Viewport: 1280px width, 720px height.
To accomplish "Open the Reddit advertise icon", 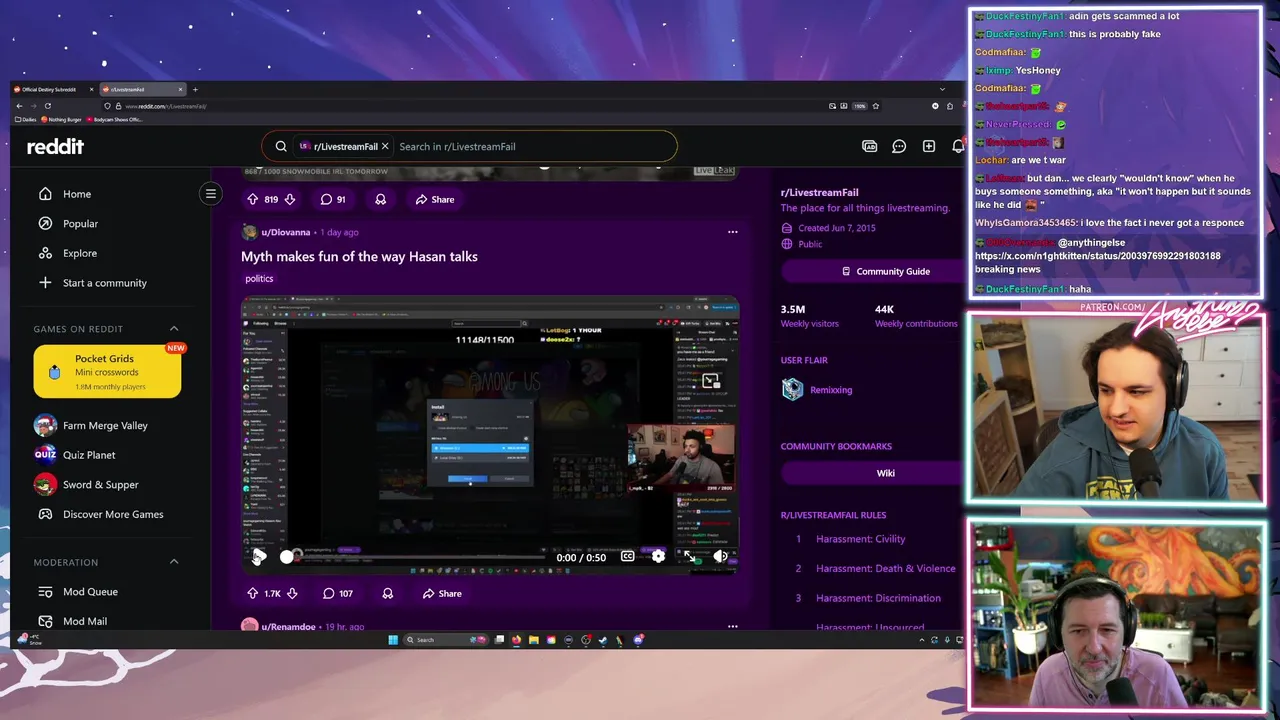I will [x=869, y=146].
